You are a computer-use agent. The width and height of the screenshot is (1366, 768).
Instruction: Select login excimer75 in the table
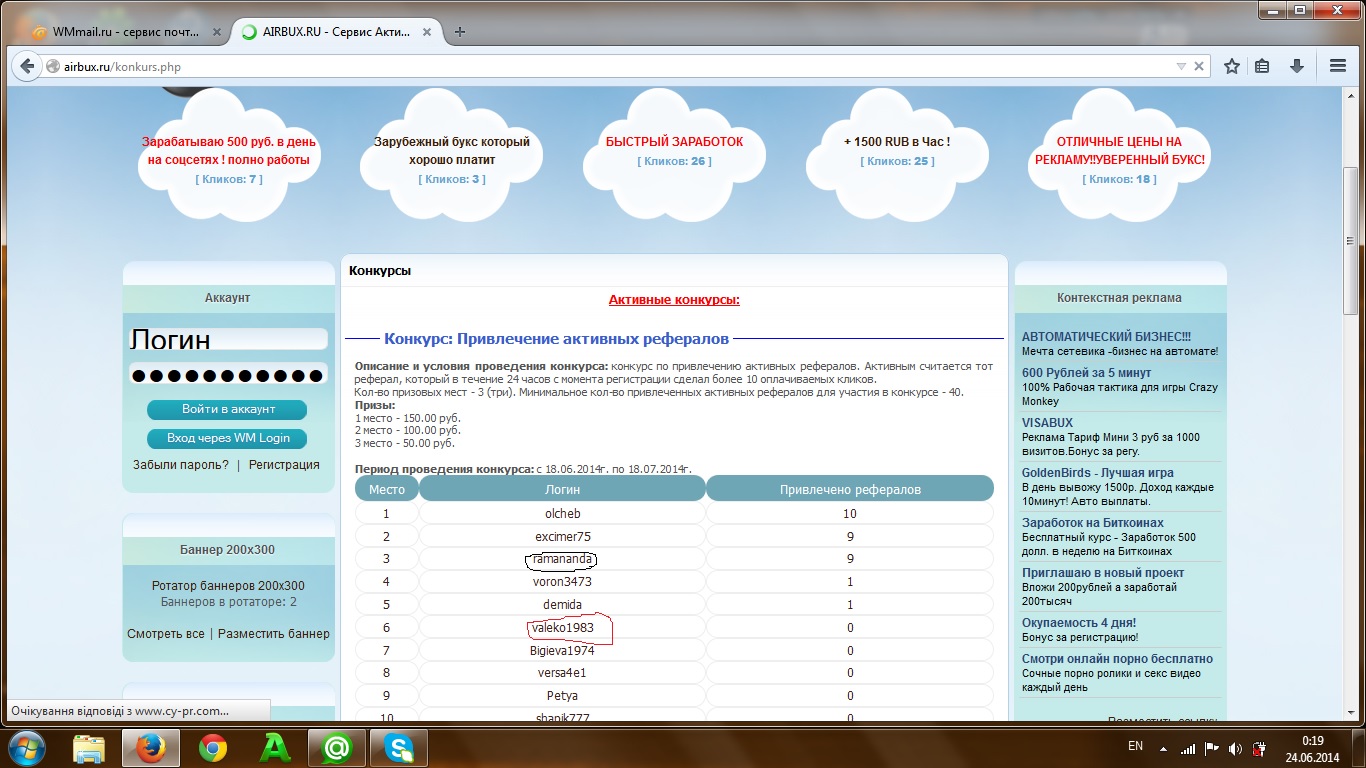click(x=563, y=537)
